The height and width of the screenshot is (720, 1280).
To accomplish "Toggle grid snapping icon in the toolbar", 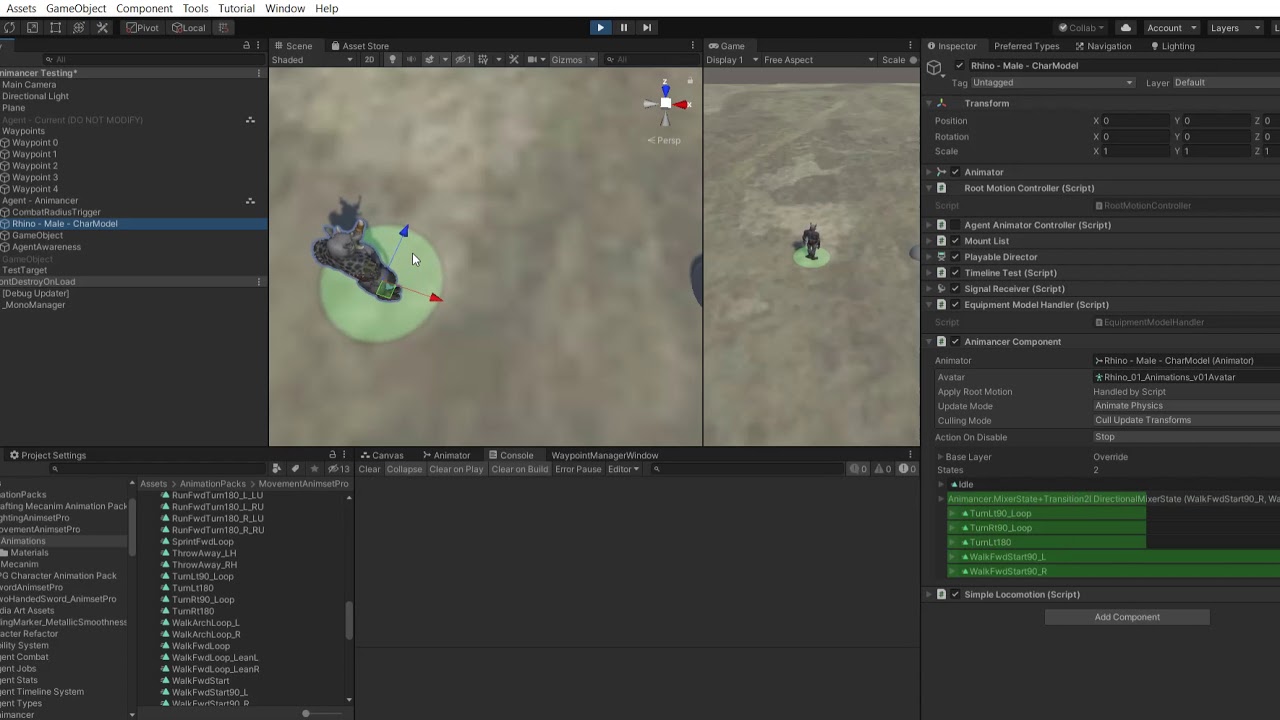I will (x=224, y=28).
